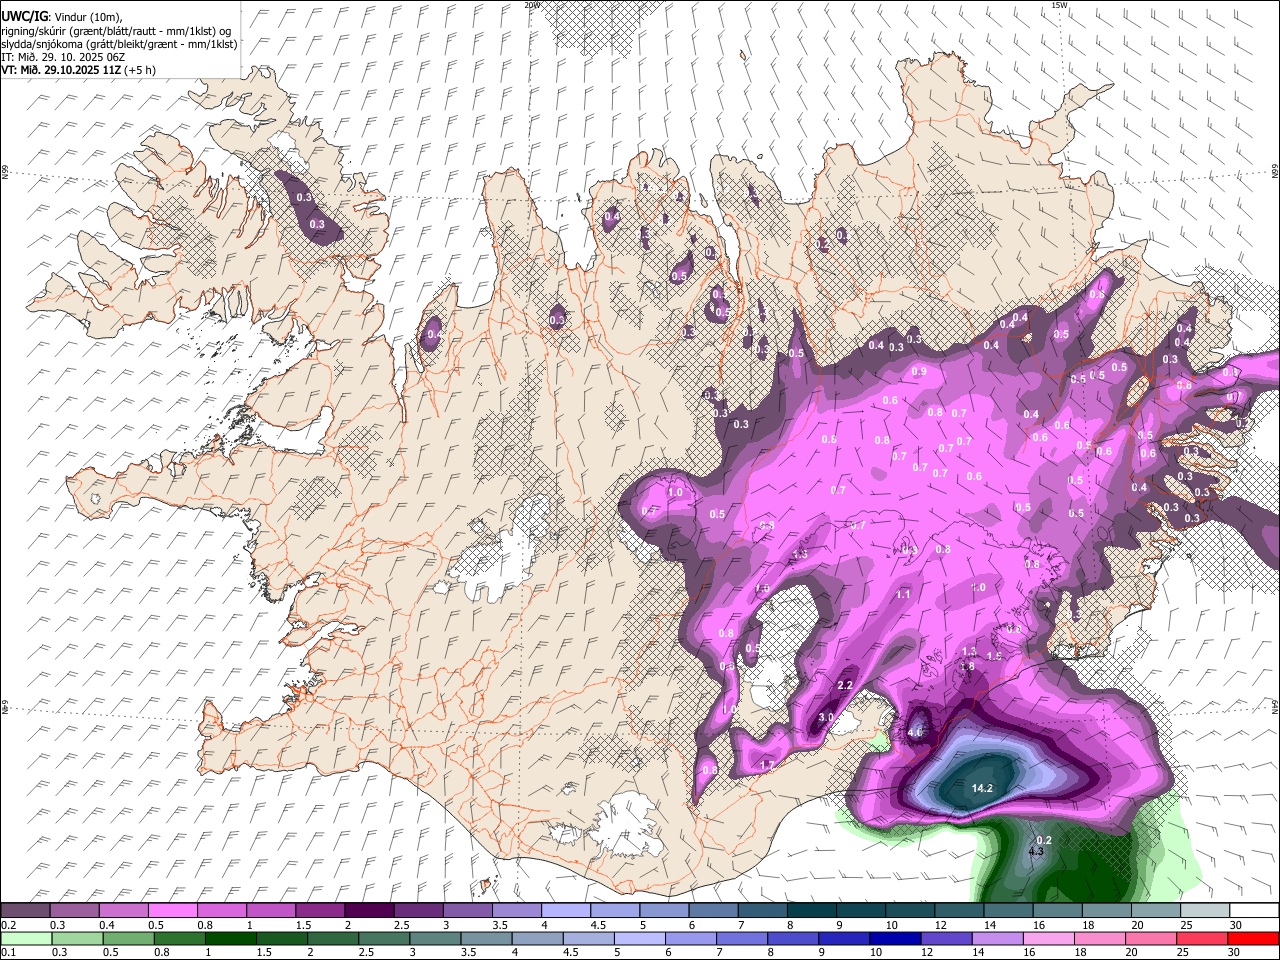
Task: Click the 1.1 value on the map
Action: tap(903, 594)
